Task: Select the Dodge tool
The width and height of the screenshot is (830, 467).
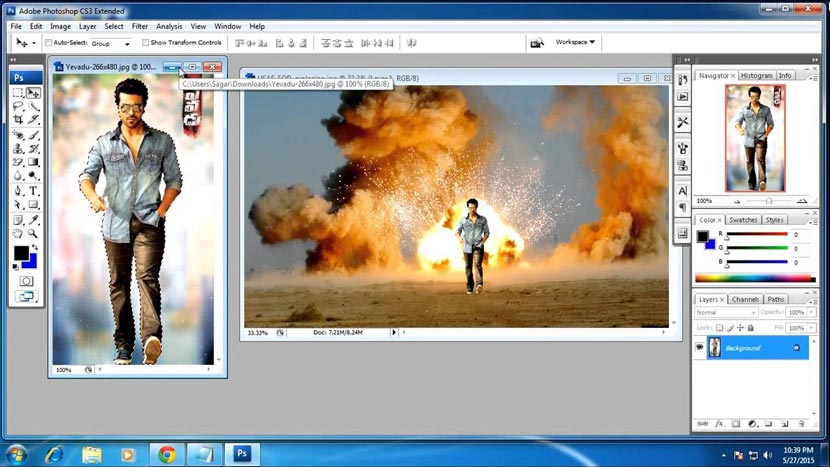Action: 33,175
